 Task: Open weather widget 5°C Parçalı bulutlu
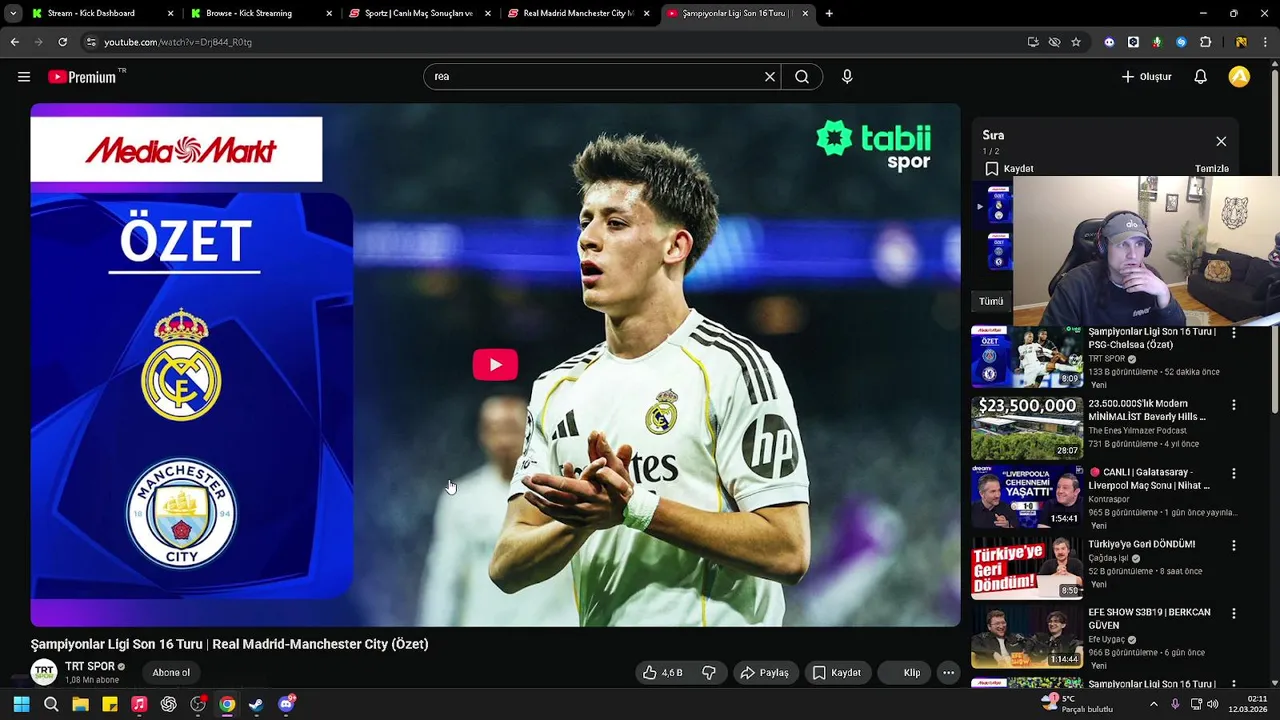(1077, 704)
